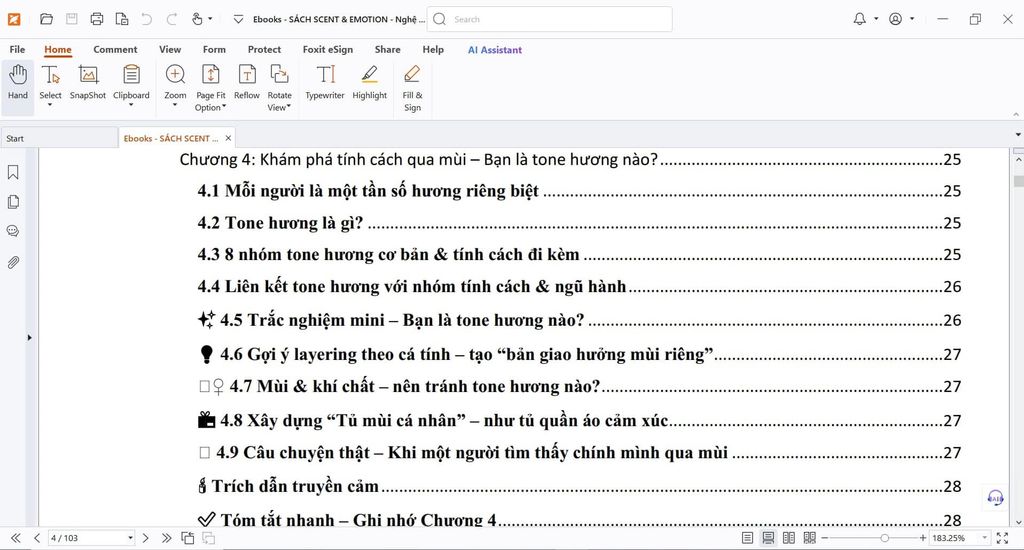Image resolution: width=1024 pixels, height=550 pixels.
Task: Select the Typewriter tool
Action: point(325,82)
